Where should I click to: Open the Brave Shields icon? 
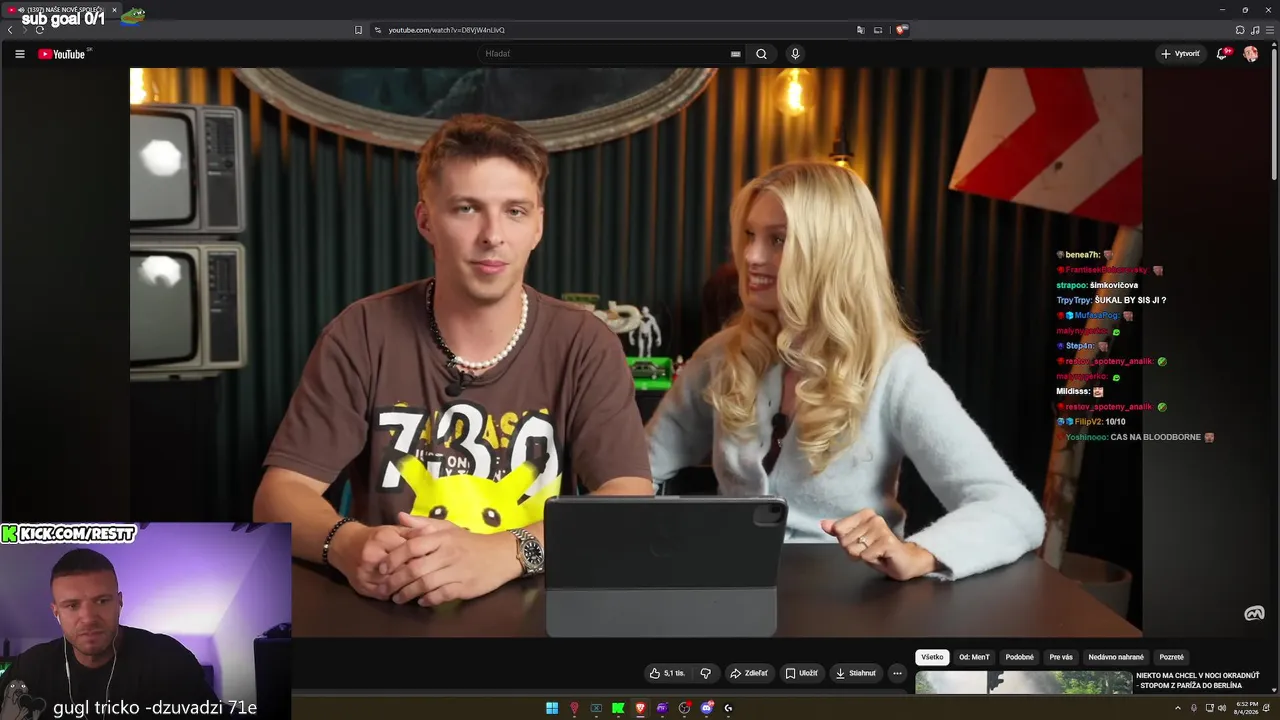click(x=901, y=30)
